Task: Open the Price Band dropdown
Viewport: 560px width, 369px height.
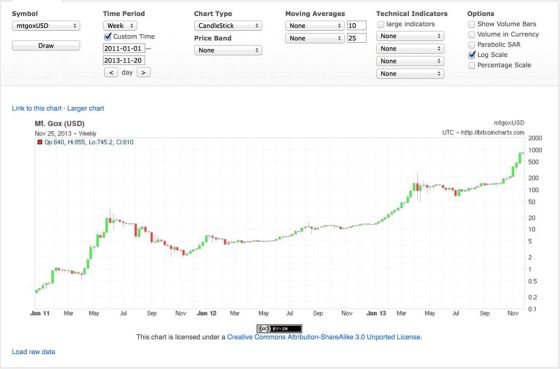Action: pos(228,50)
